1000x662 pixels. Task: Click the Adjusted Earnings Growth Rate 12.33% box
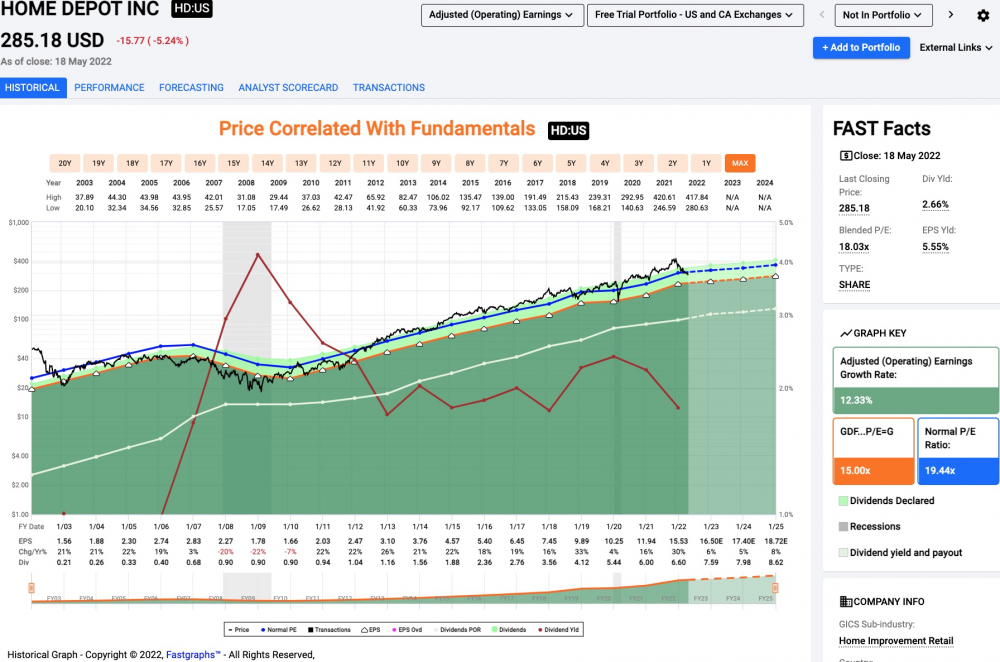(x=916, y=381)
